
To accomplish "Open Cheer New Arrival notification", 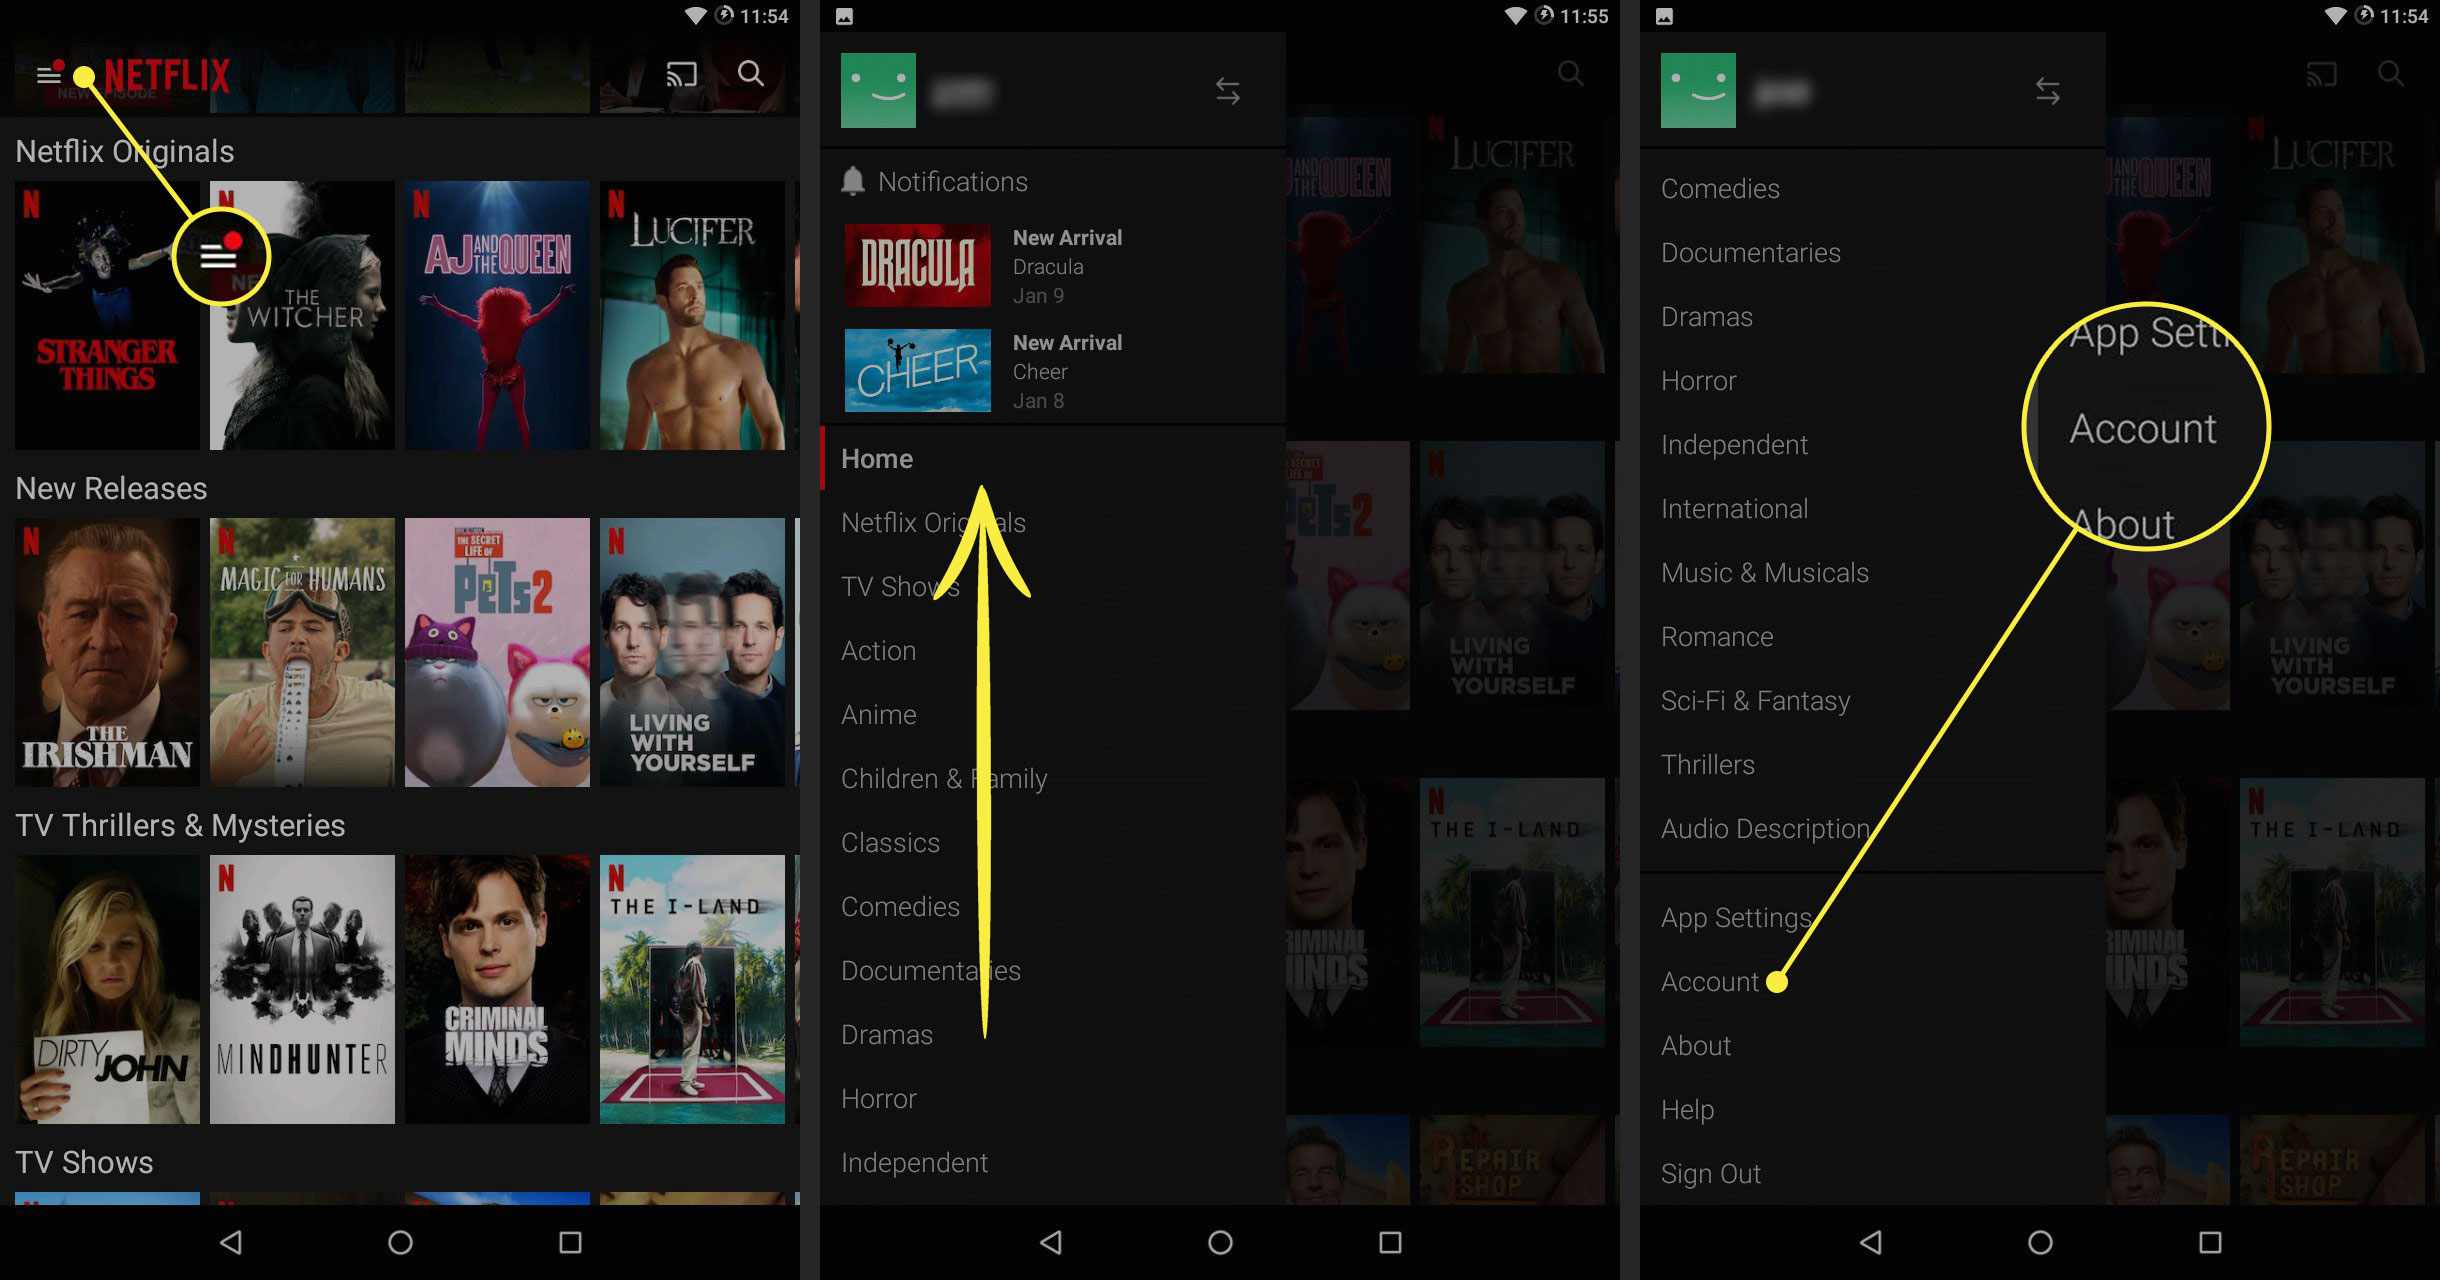I will (x=1052, y=371).
